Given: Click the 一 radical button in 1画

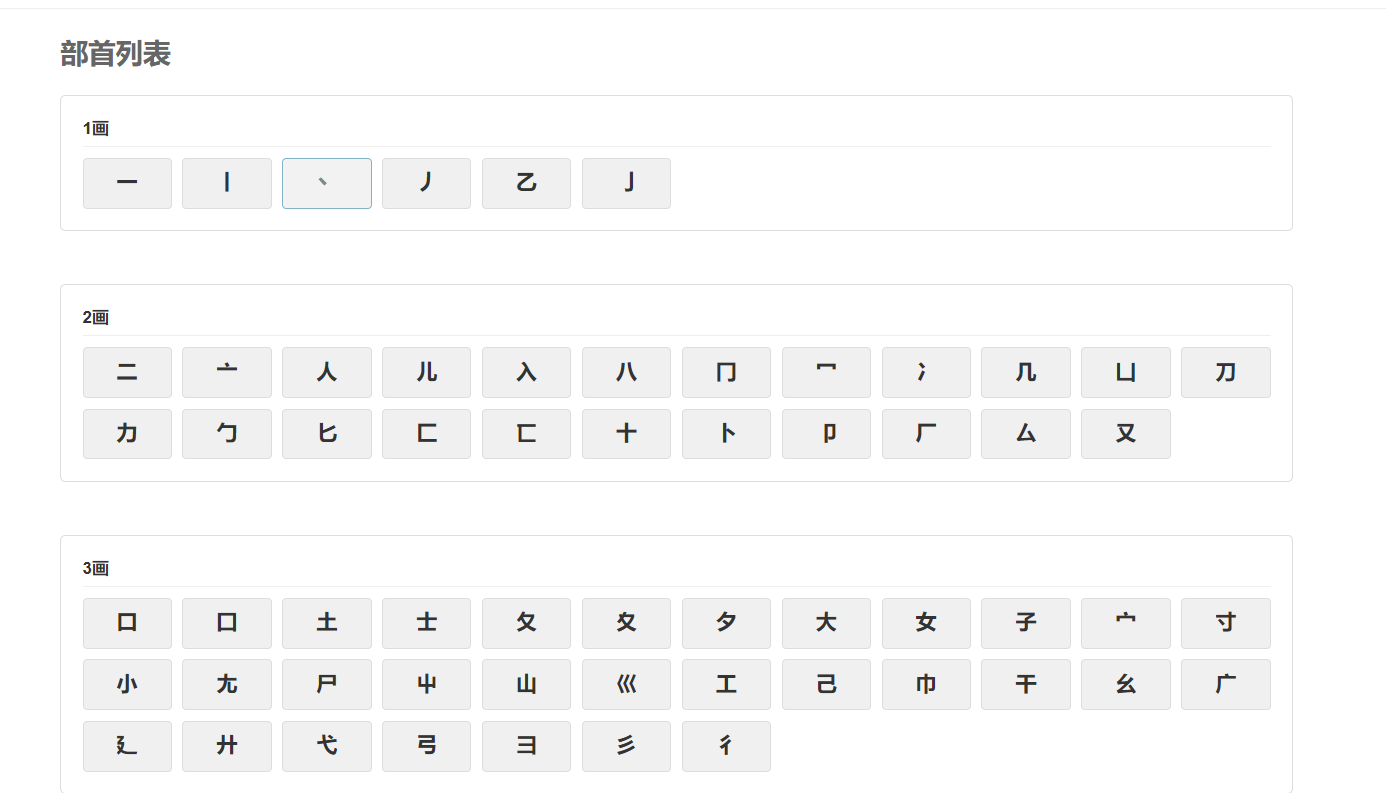Looking at the screenshot, I should [x=127, y=183].
